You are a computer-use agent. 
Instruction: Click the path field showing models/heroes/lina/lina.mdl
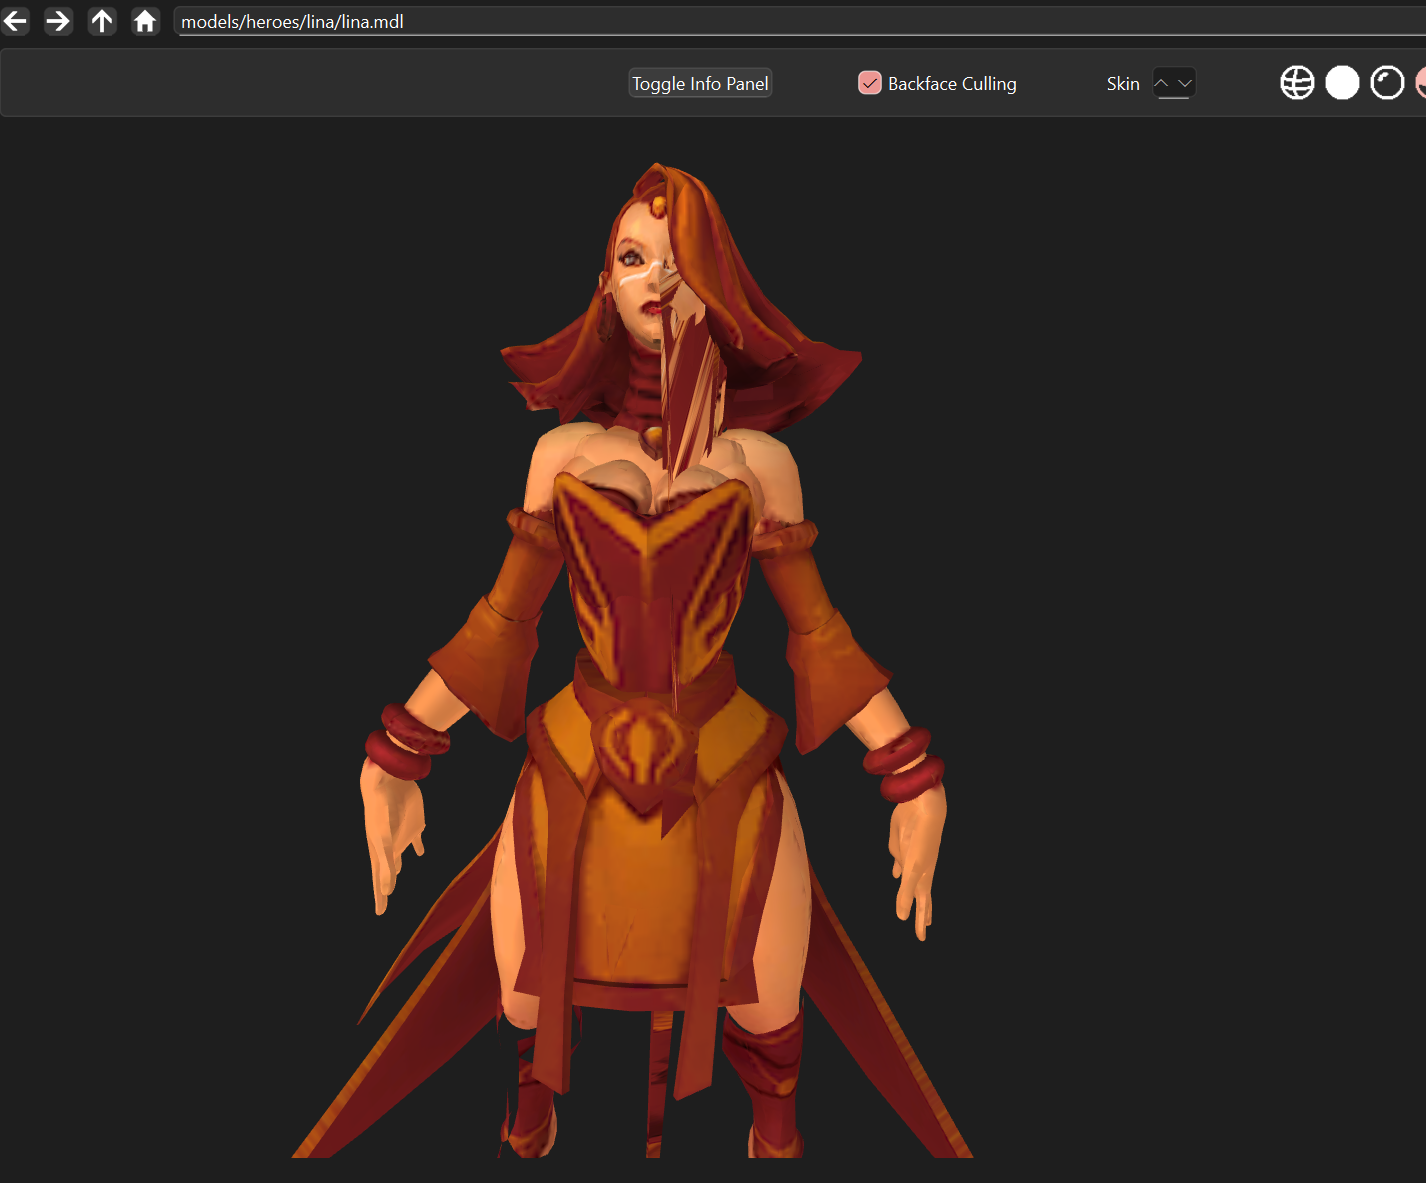(x=800, y=22)
